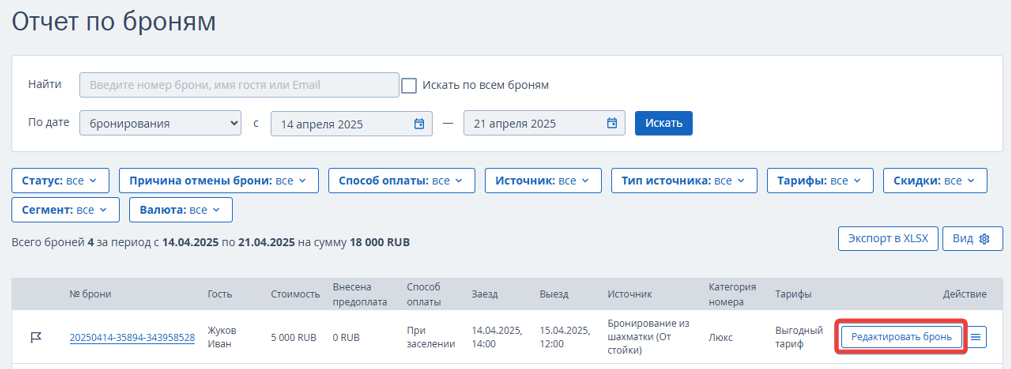Expand the Статус filter dropdown
The height and width of the screenshot is (369, 1011).
61,181
